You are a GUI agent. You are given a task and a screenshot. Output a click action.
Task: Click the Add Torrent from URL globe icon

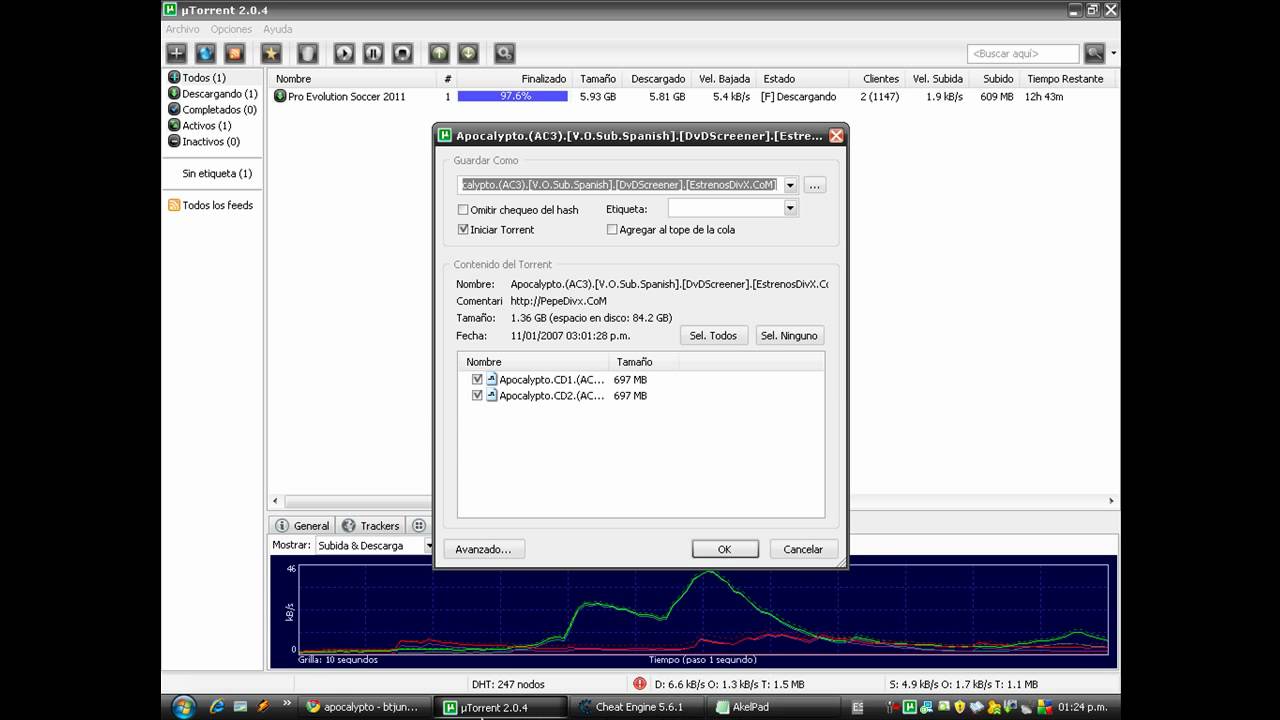click(x=205, y=53)
